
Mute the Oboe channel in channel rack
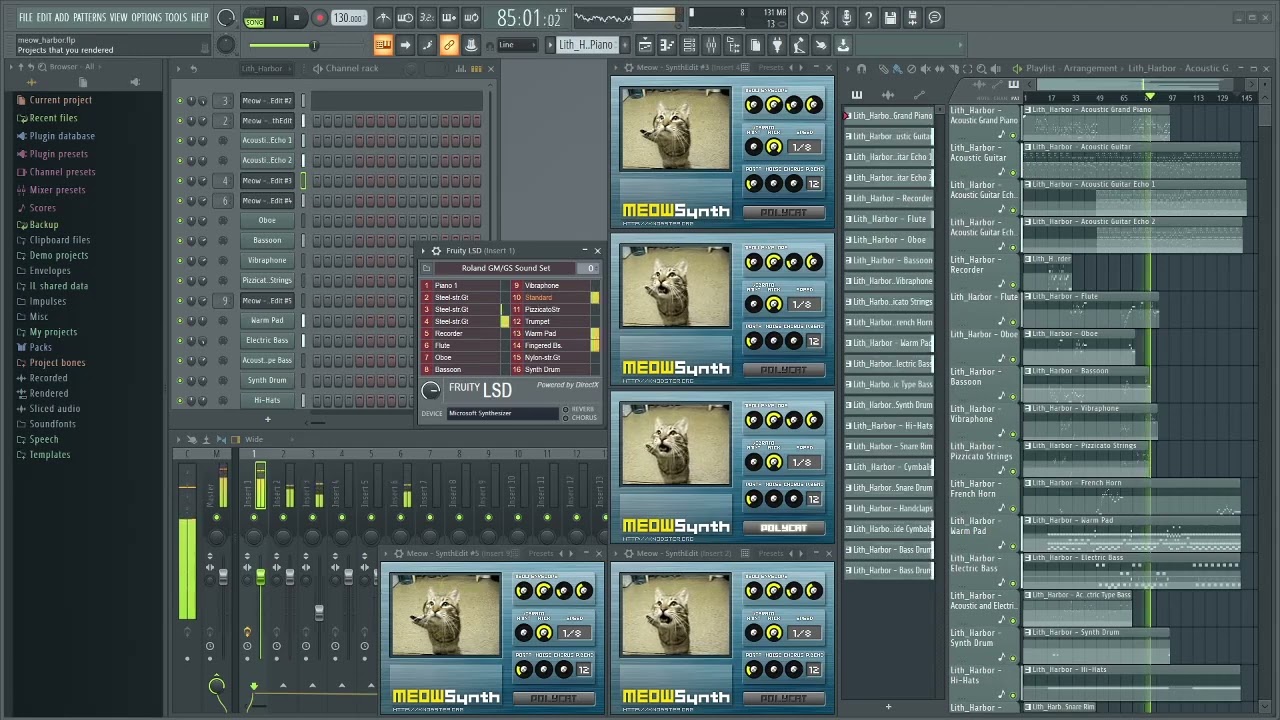point(180,221)
